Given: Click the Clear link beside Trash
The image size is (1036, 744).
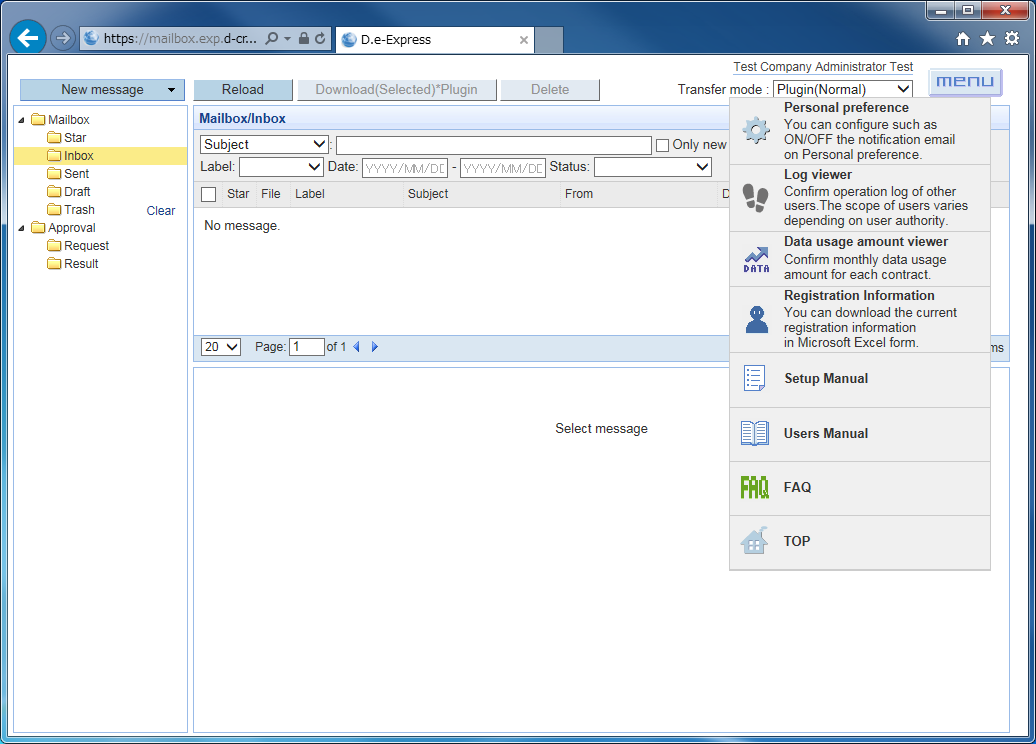Looking at the screenshot, I should click(x=160, y=211).
